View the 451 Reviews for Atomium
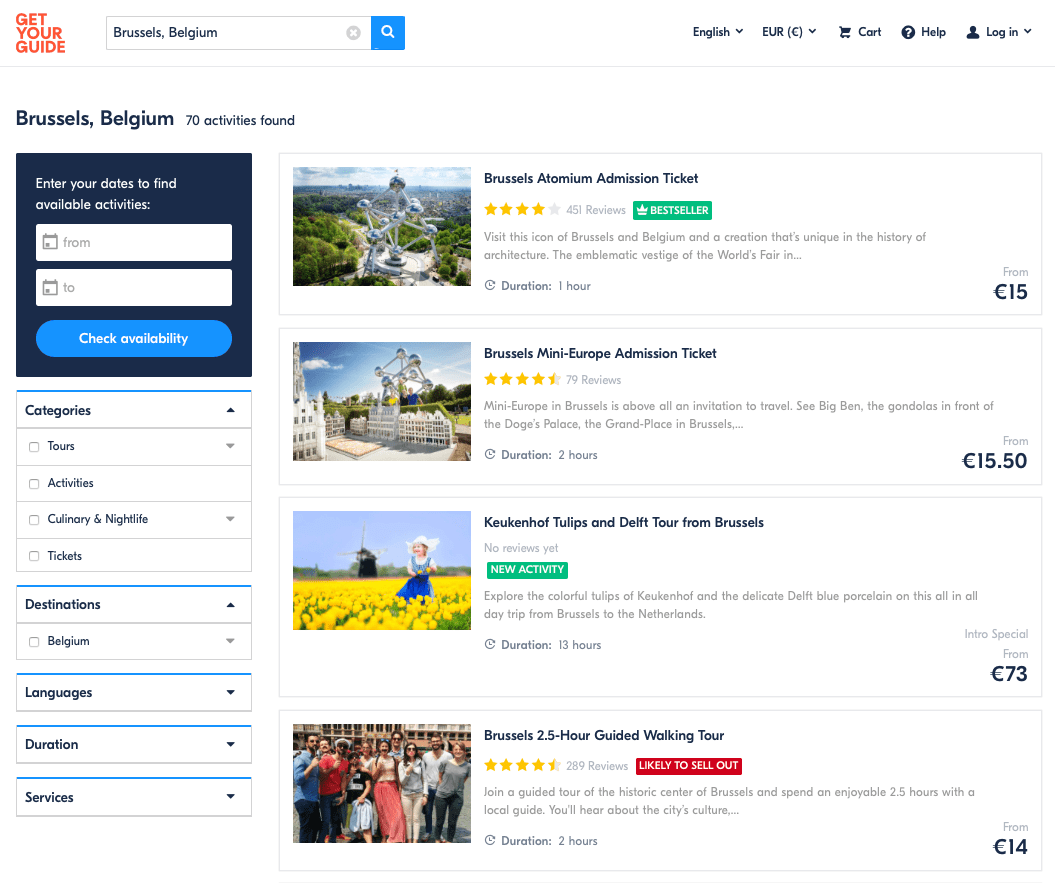 596,210
